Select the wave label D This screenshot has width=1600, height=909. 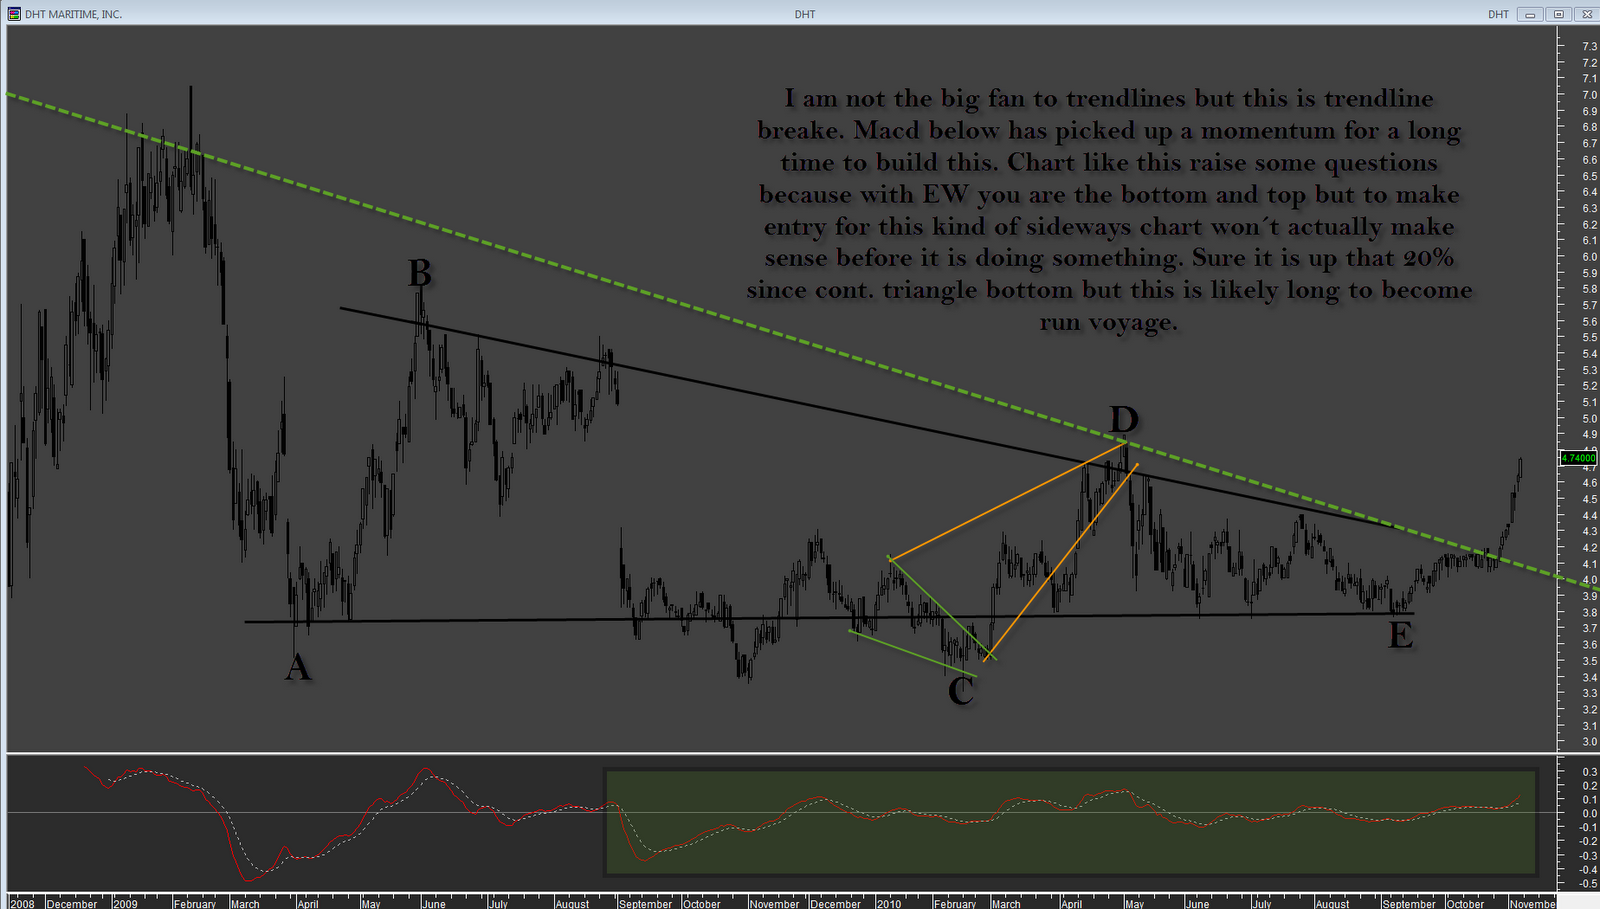(x=1124, y=419)
